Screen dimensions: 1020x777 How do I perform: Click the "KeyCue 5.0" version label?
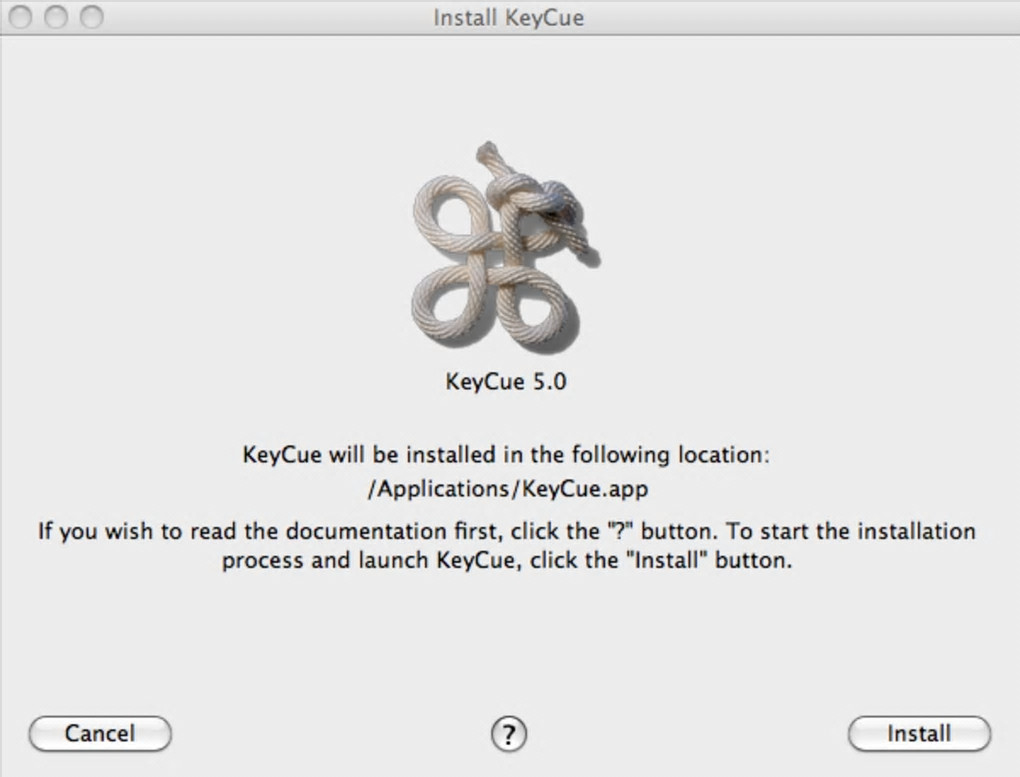pyautogui.click(x=506, y=381)
